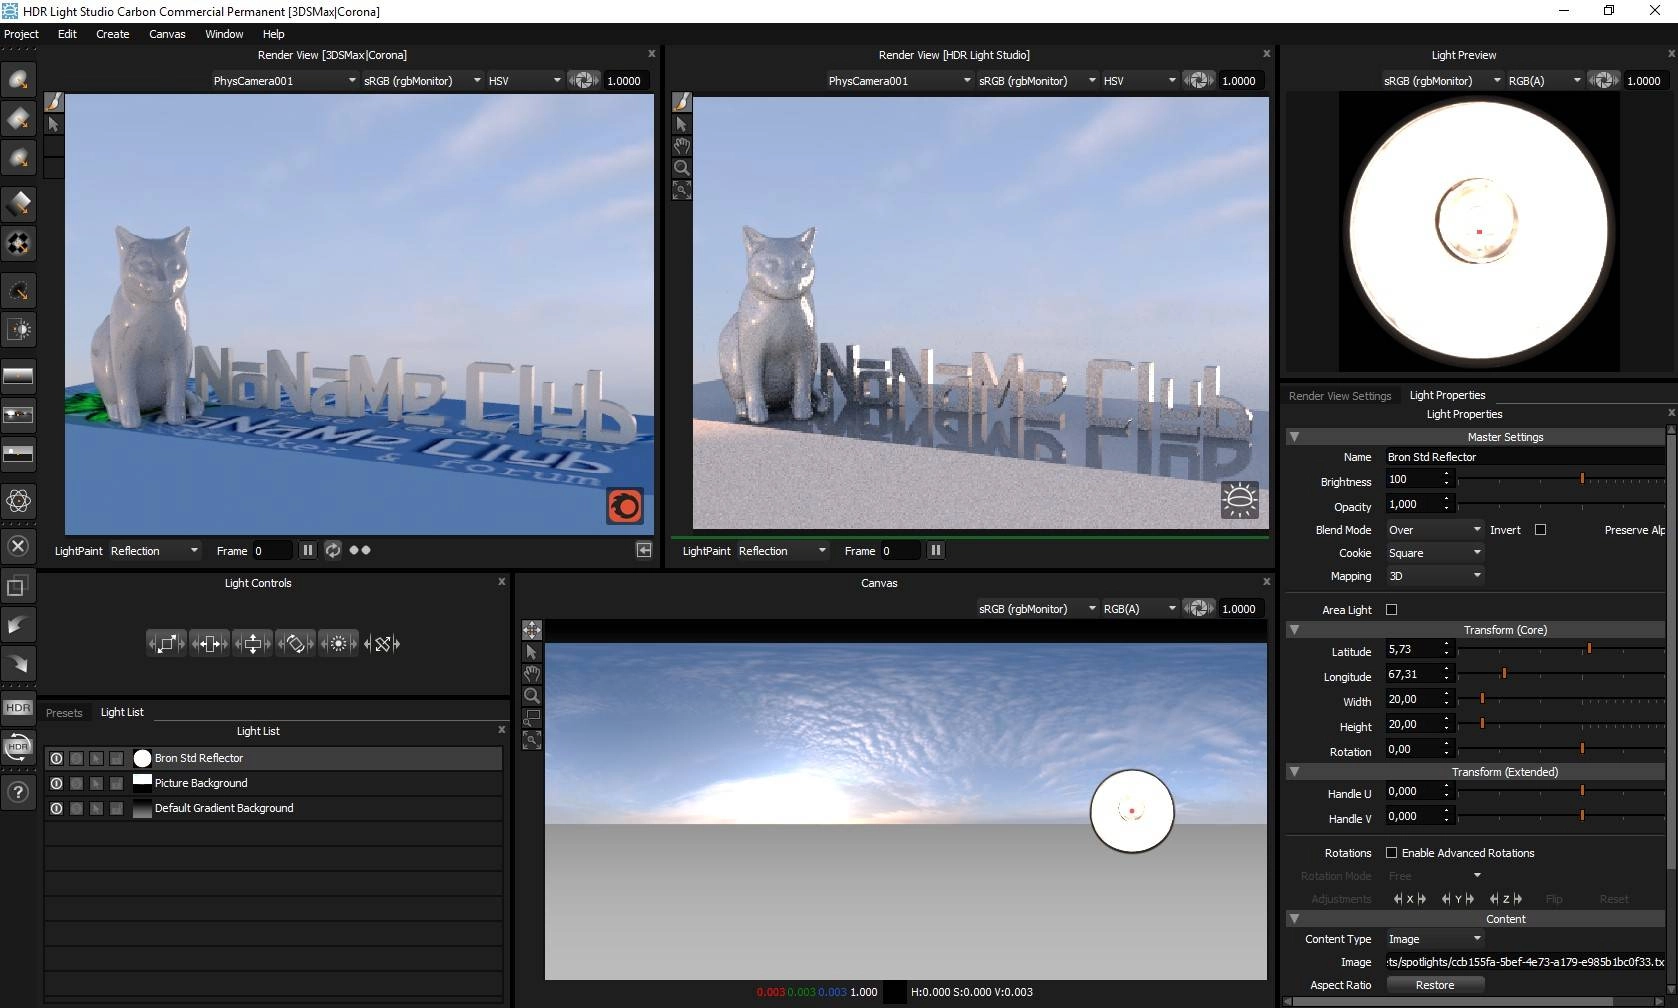Collapse the Master Settings section
This screenshot has width=1678, height=1008.
(1294, 437)
